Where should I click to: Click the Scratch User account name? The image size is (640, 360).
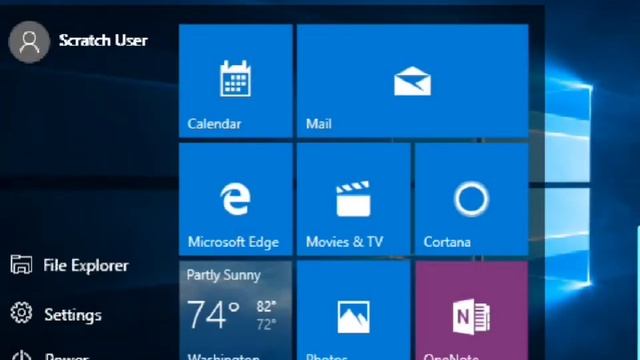click(103, 40)
